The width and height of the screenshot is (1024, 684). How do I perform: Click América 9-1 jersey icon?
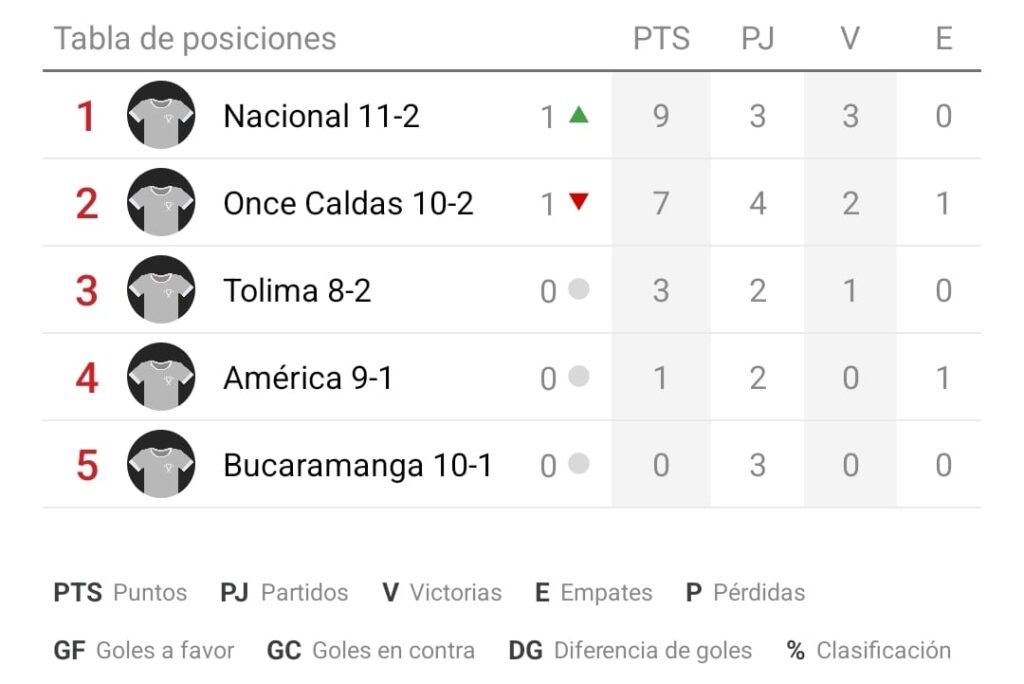coord(161,377)
